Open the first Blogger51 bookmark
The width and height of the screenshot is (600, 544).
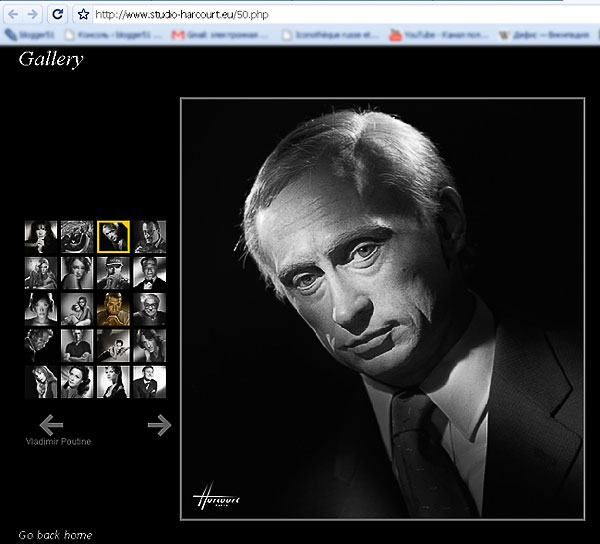tap(26, 35)
